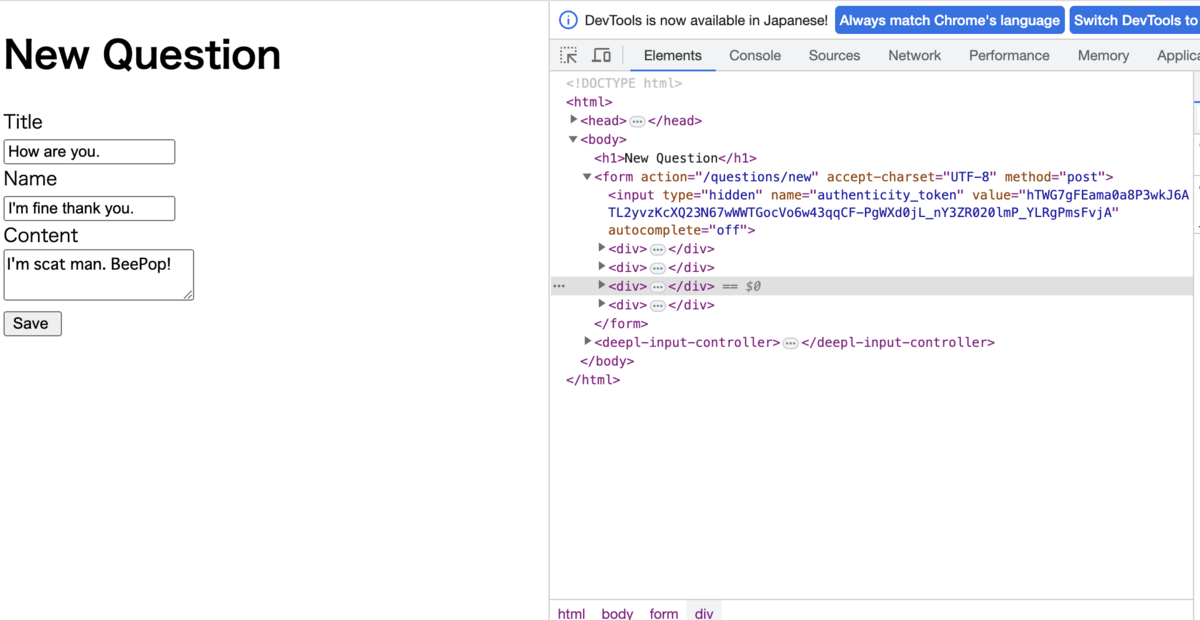1200x620 pixels.
Task: Click the Always match Chrome's language button
Action: pos(948,19)
